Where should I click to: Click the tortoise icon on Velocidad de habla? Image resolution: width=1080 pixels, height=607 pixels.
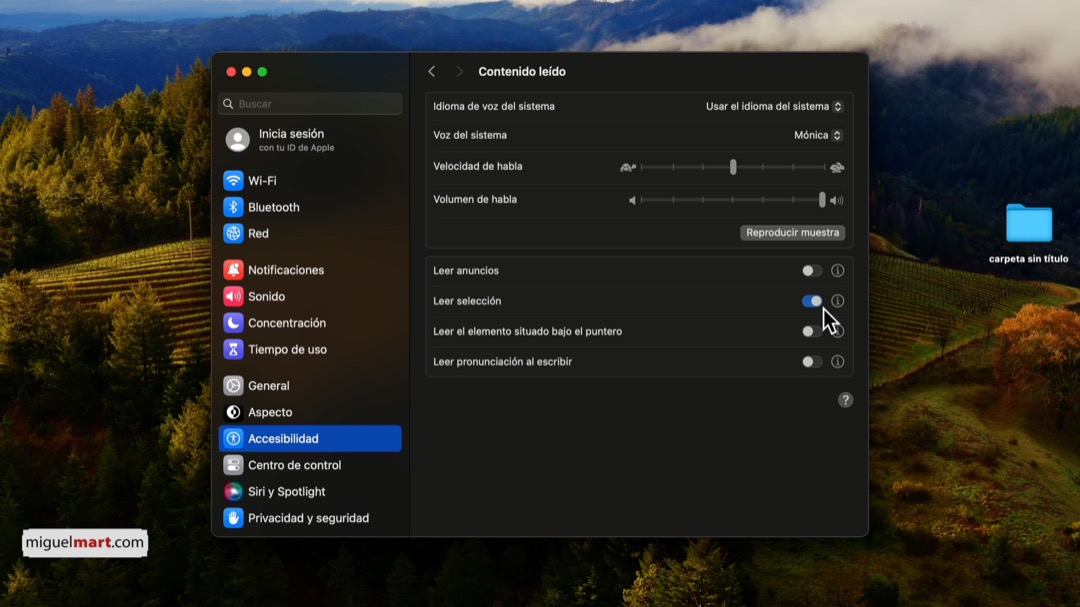coord(628,167)
